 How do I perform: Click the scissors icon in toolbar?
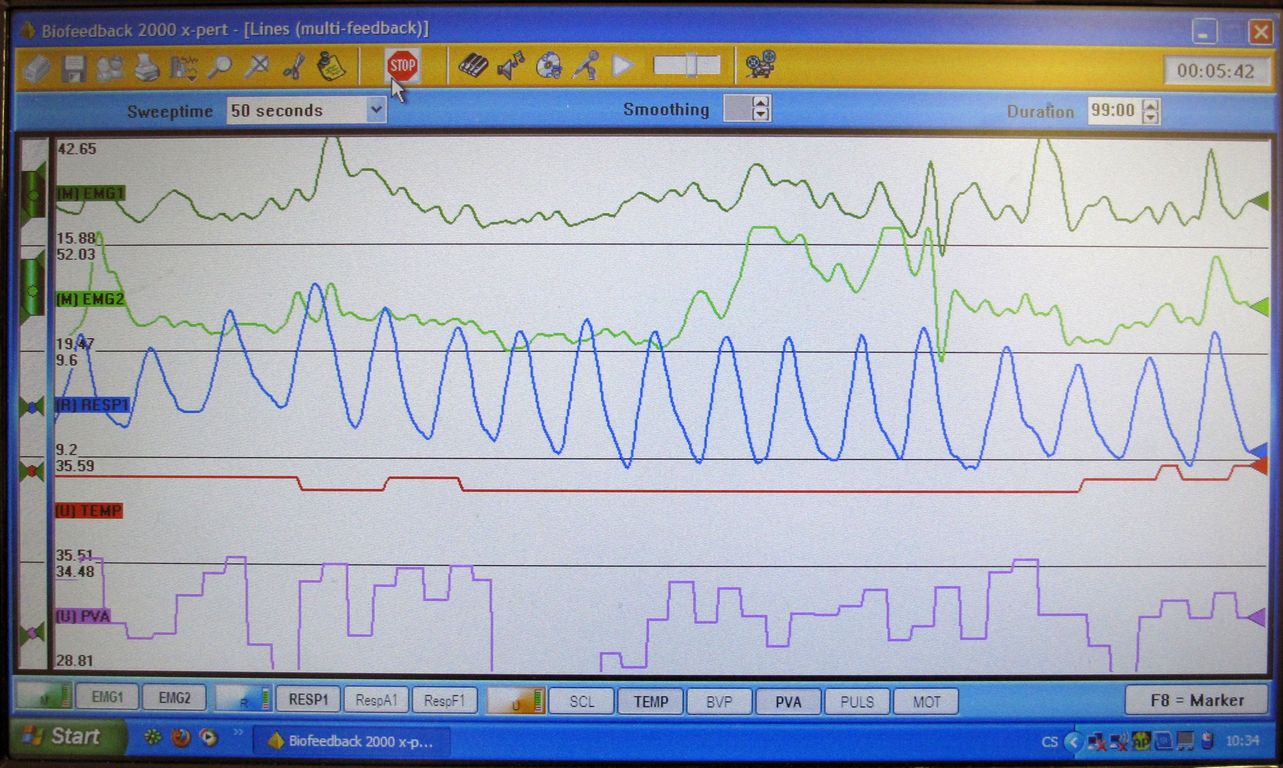tap(293, 67)
